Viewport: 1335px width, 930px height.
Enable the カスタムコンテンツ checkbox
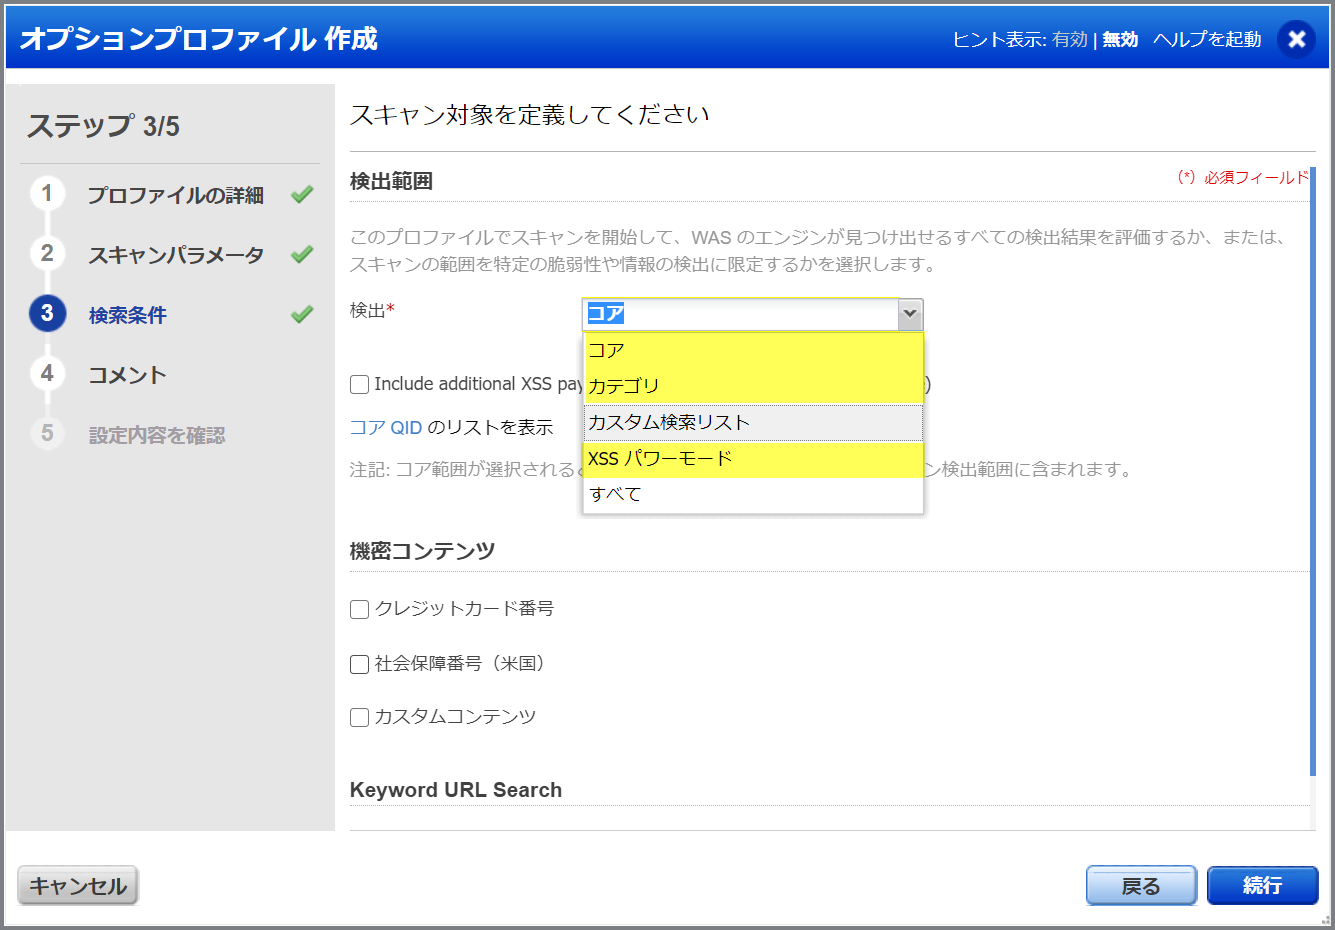click(x=359, y=716)
